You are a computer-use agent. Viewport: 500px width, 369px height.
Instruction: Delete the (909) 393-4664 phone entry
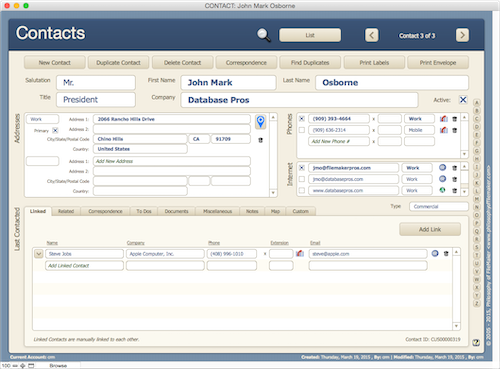click(455, 119)
